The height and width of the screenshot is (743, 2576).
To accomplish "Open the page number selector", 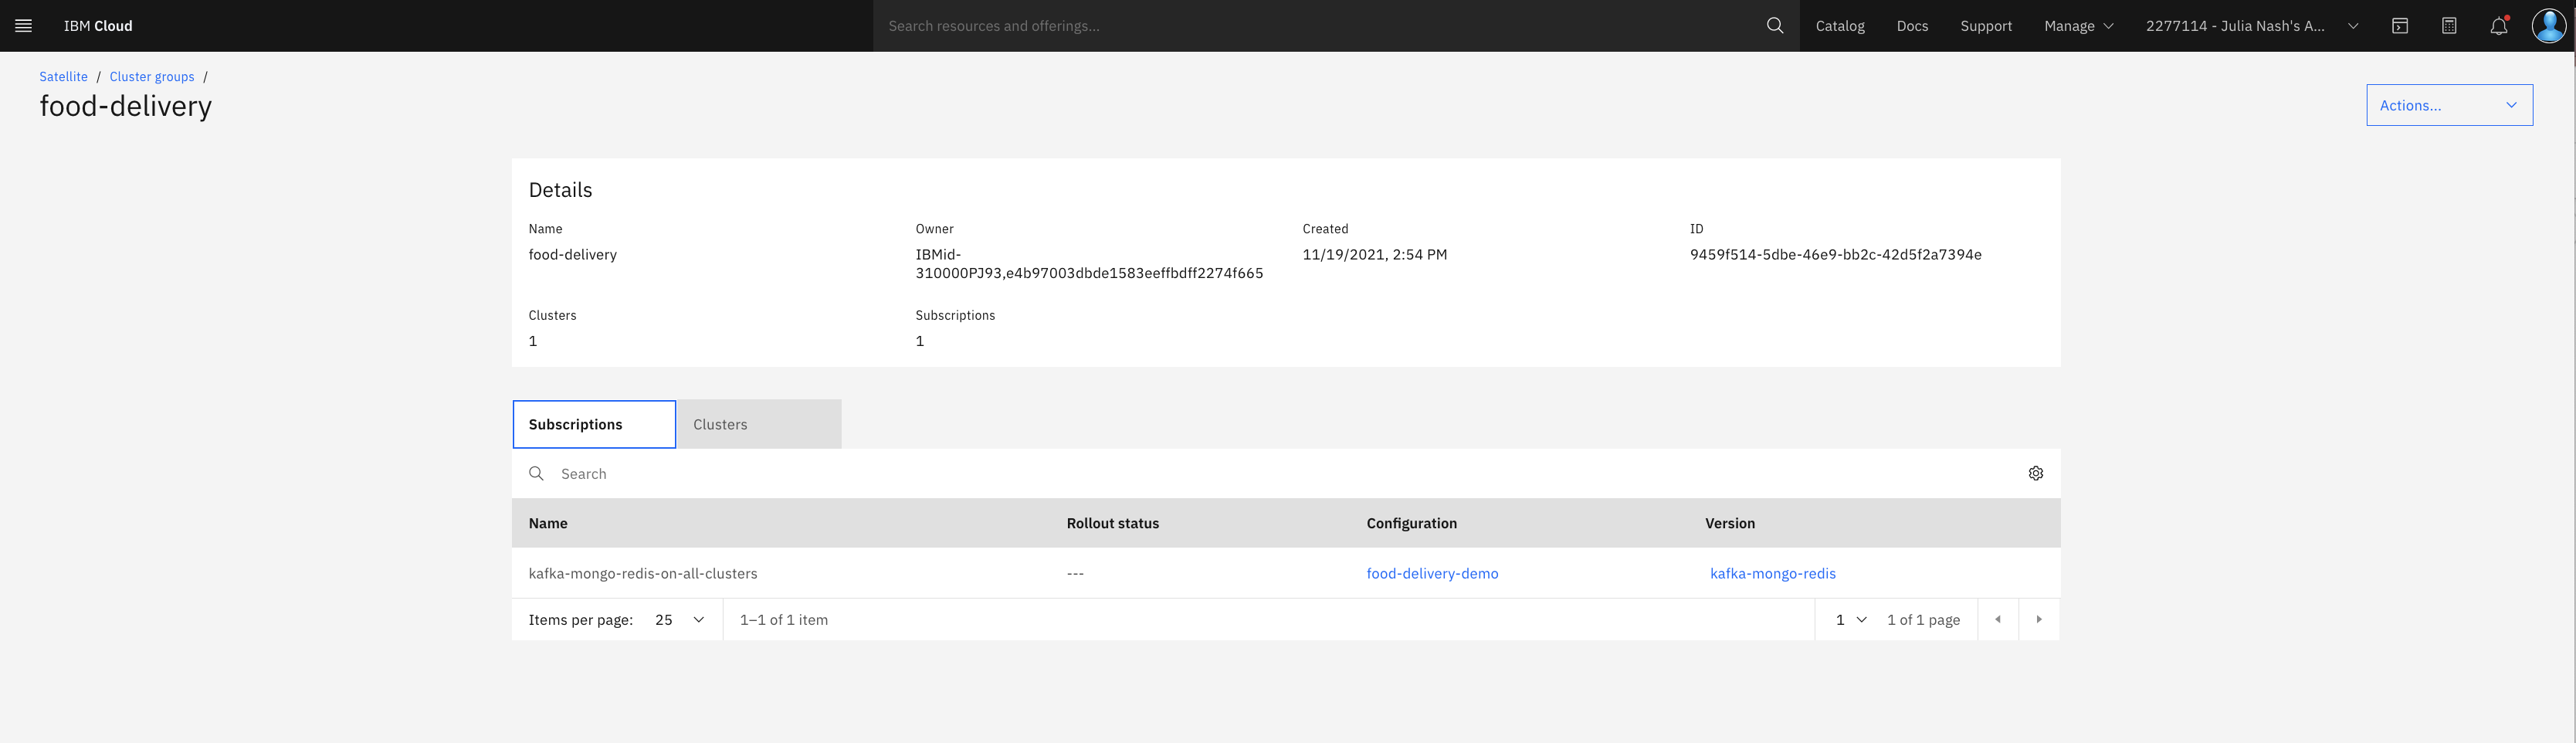I will (1851, 620).
